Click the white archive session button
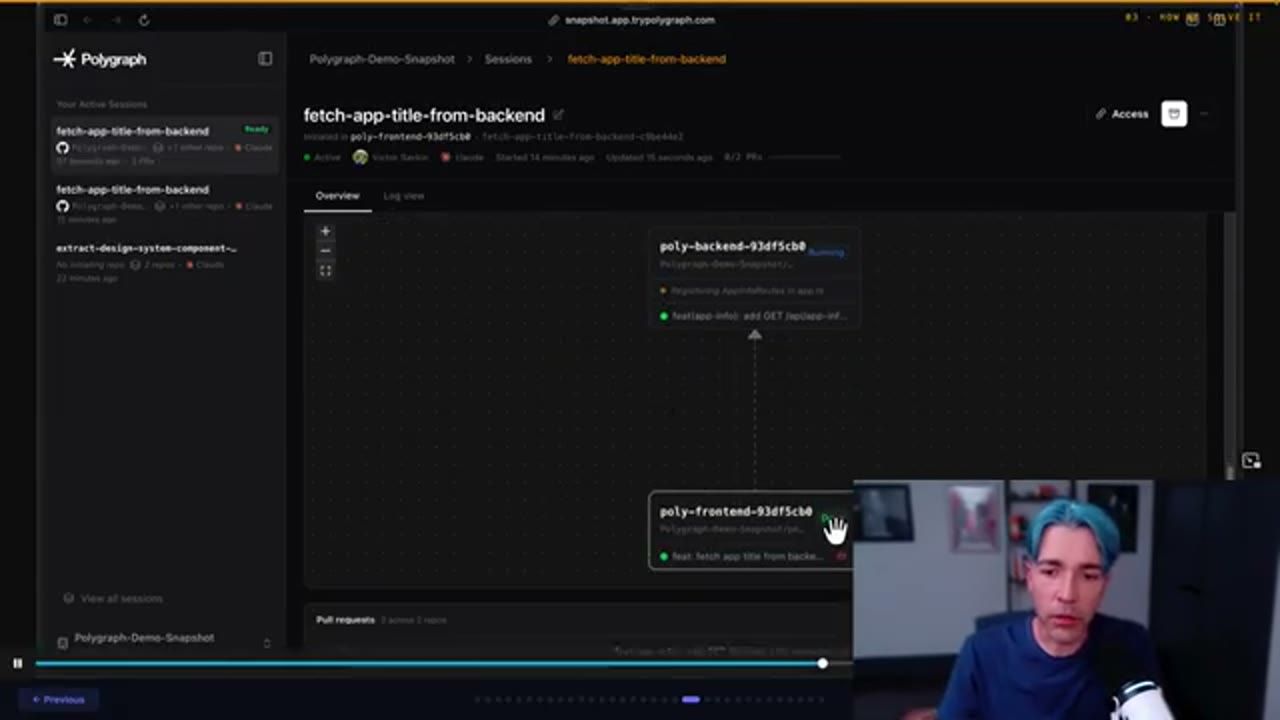This screenshot has height=720, width=1280. pyautogui.click(x=1174, y=114)
